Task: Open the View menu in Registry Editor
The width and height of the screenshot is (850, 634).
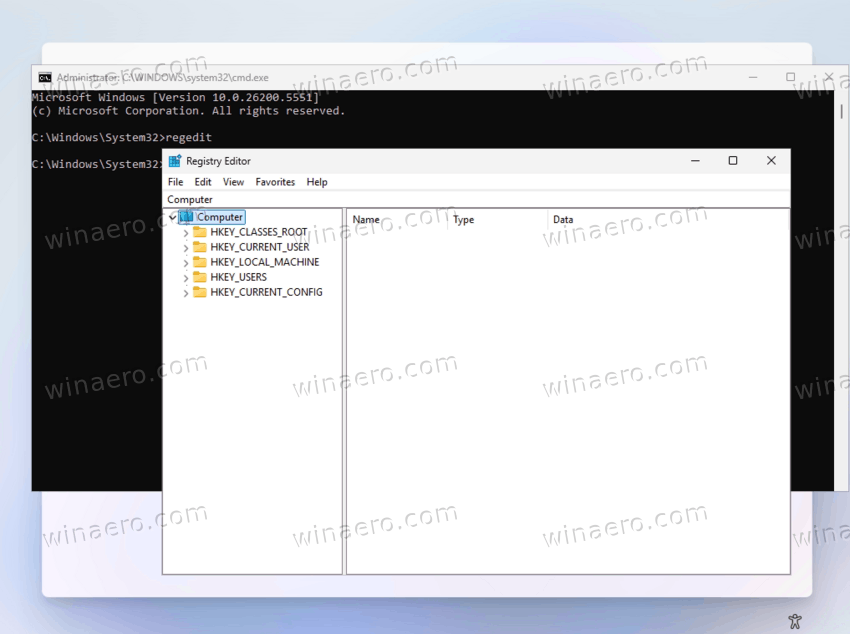Action: (233, 182)
